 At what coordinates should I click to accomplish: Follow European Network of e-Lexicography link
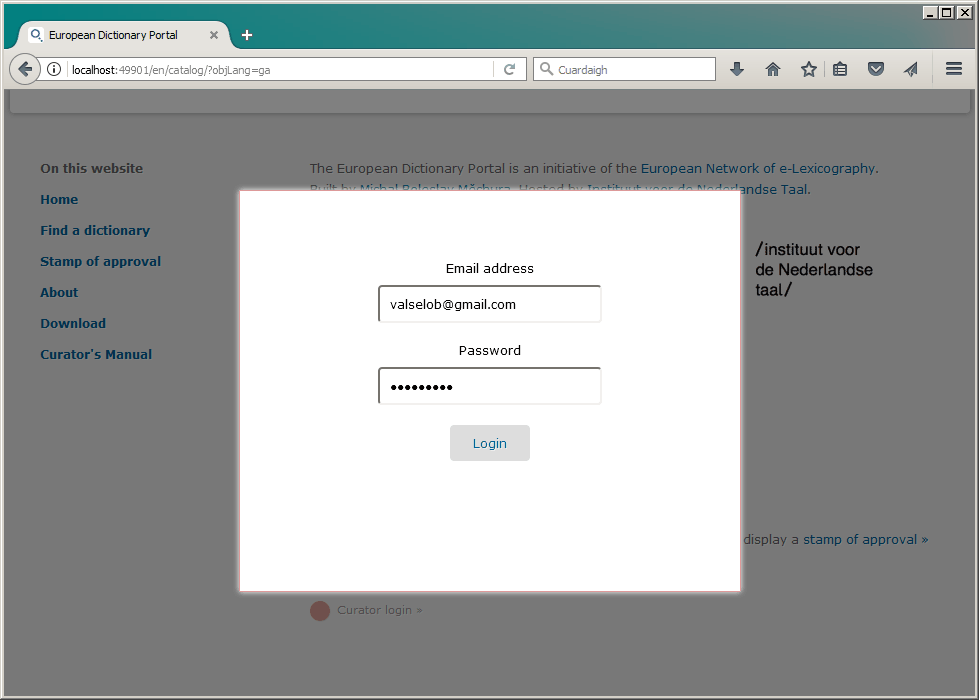(758, 169)
